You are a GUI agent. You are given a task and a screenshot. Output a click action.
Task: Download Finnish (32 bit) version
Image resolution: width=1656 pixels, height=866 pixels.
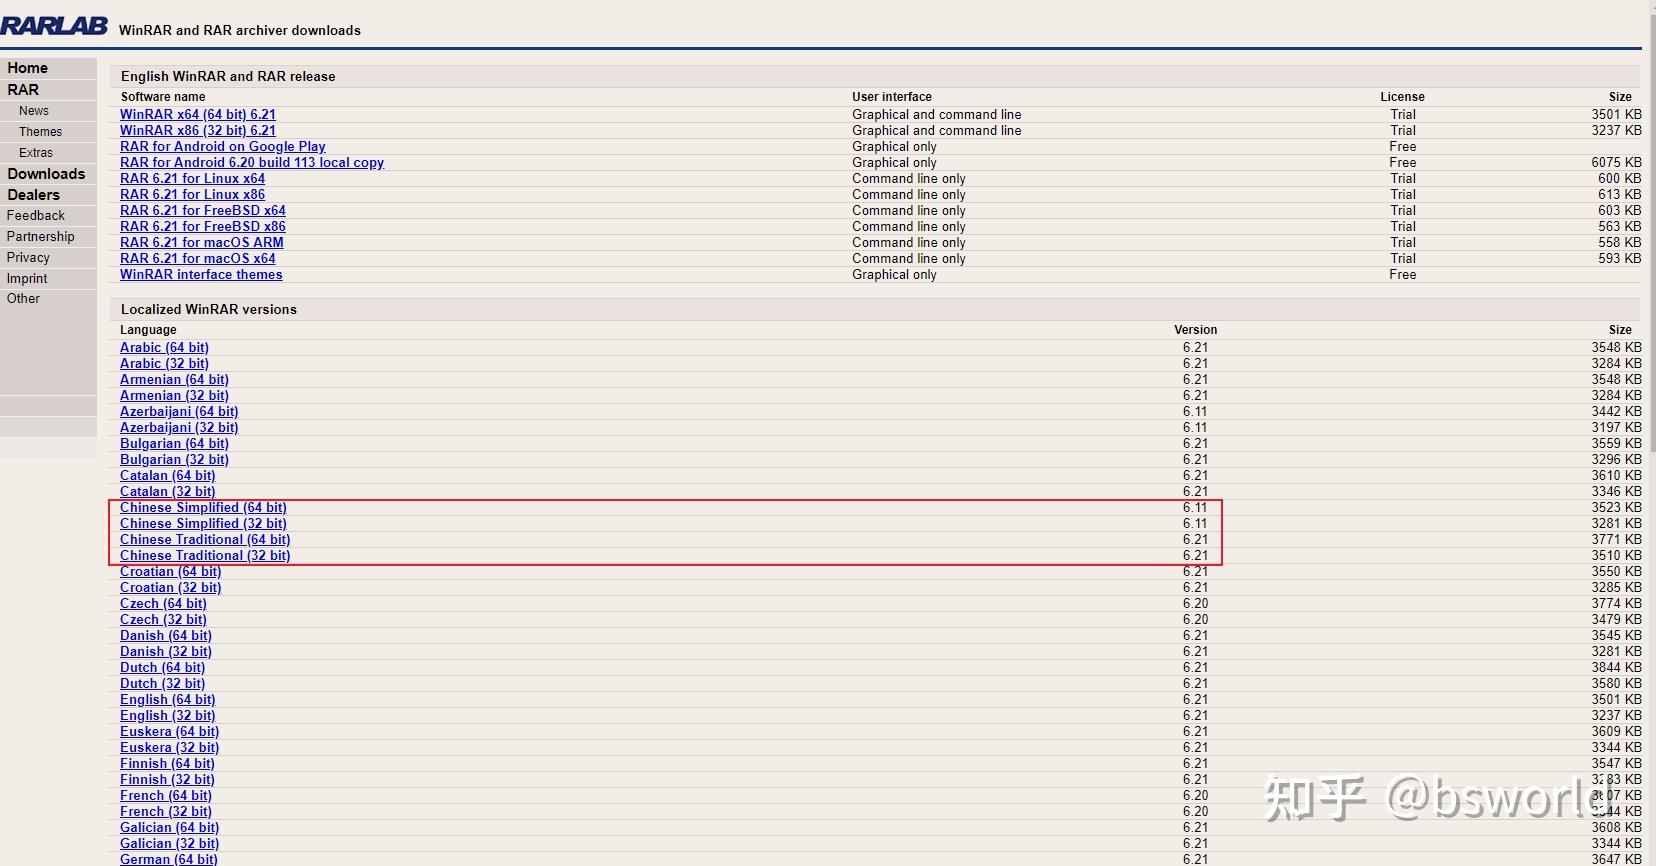(x=167, y=780)
